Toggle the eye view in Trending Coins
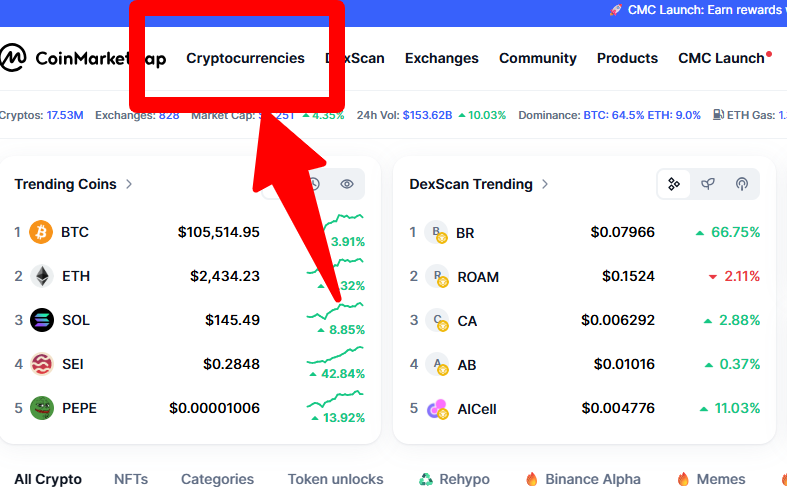The width and height of the screenshot is (787, 498). pyautogui.click(x=347, y=184)
